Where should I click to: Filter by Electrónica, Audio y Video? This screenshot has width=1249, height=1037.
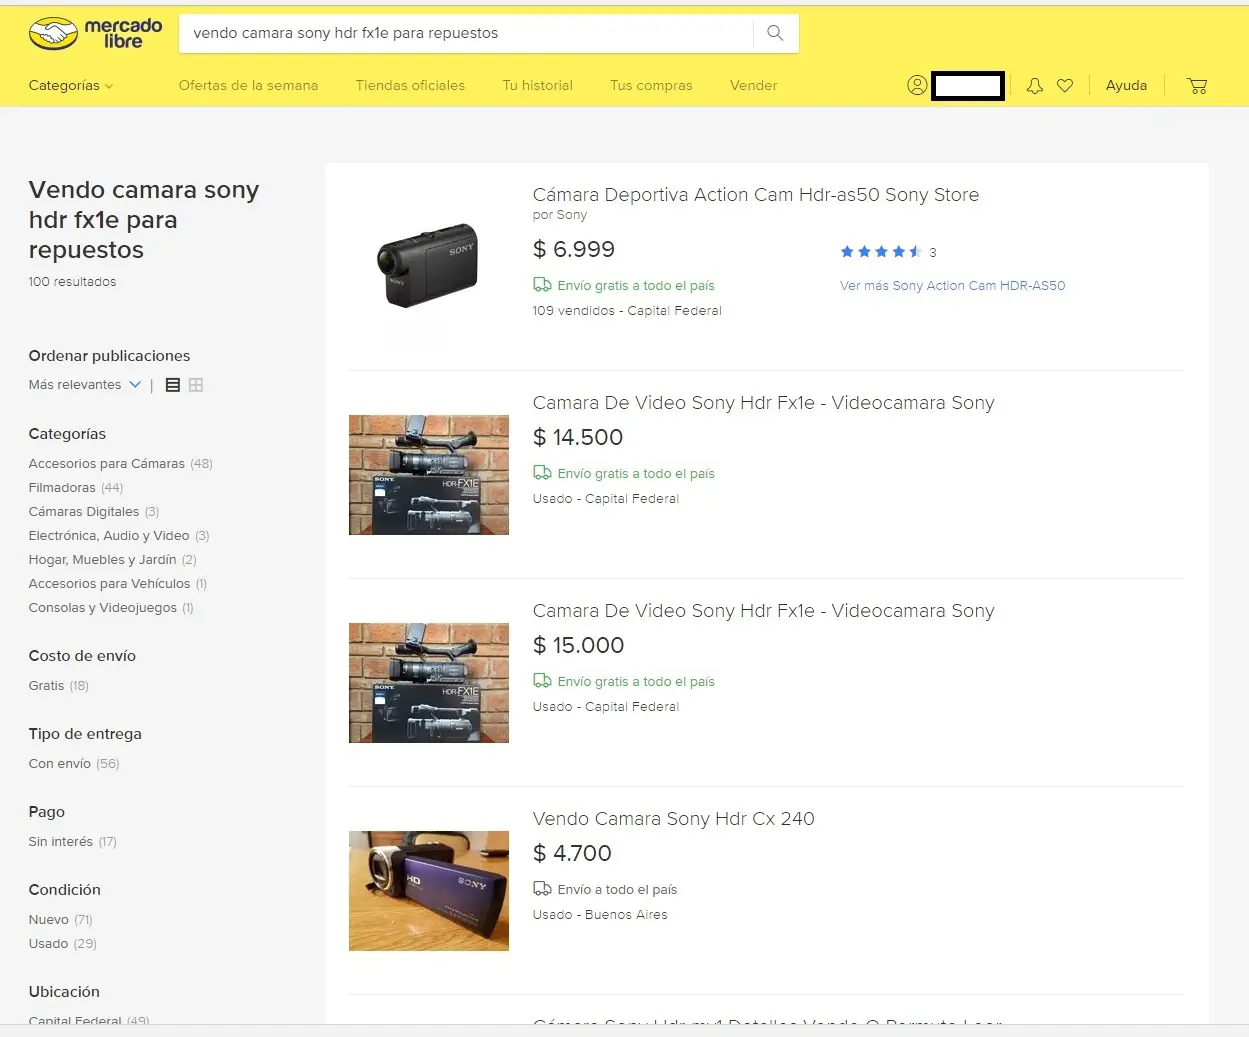pyautogui.click(x=119, y=536)
